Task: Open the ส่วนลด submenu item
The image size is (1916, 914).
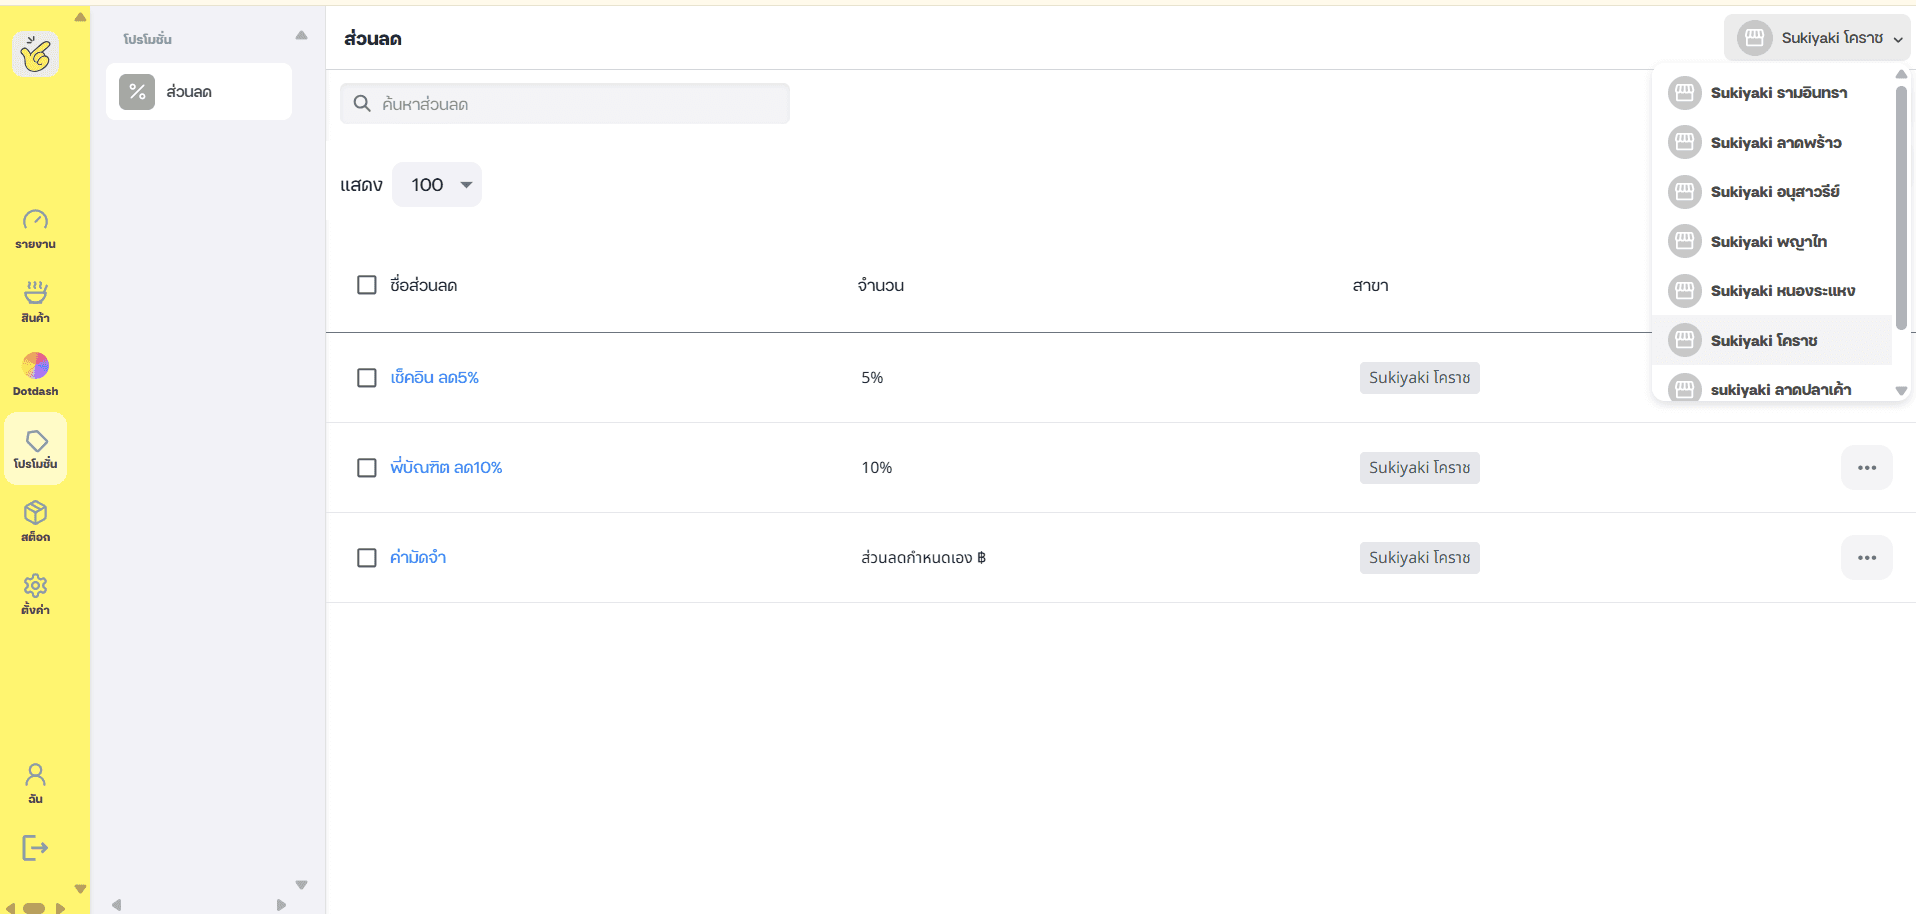Action: [x=199, y=92]
